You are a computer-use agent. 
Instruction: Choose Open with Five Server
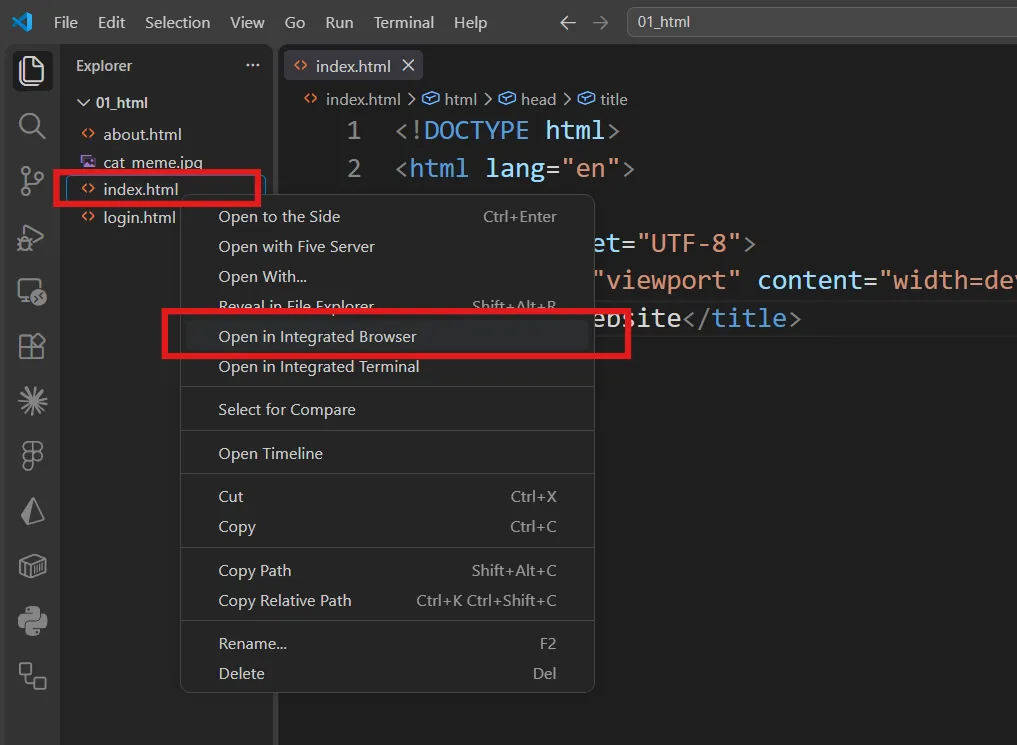pos(387,246)
